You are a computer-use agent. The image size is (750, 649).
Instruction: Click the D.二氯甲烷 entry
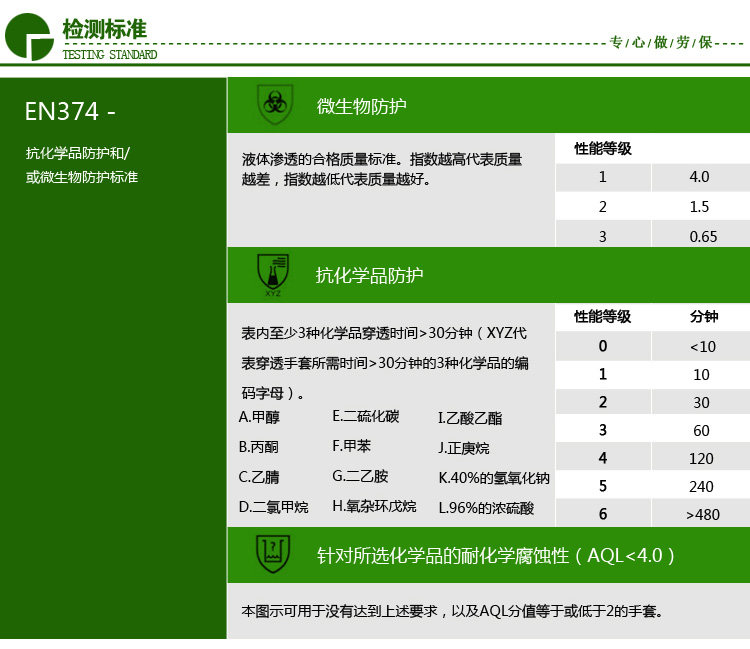click(x=274, y=507)
